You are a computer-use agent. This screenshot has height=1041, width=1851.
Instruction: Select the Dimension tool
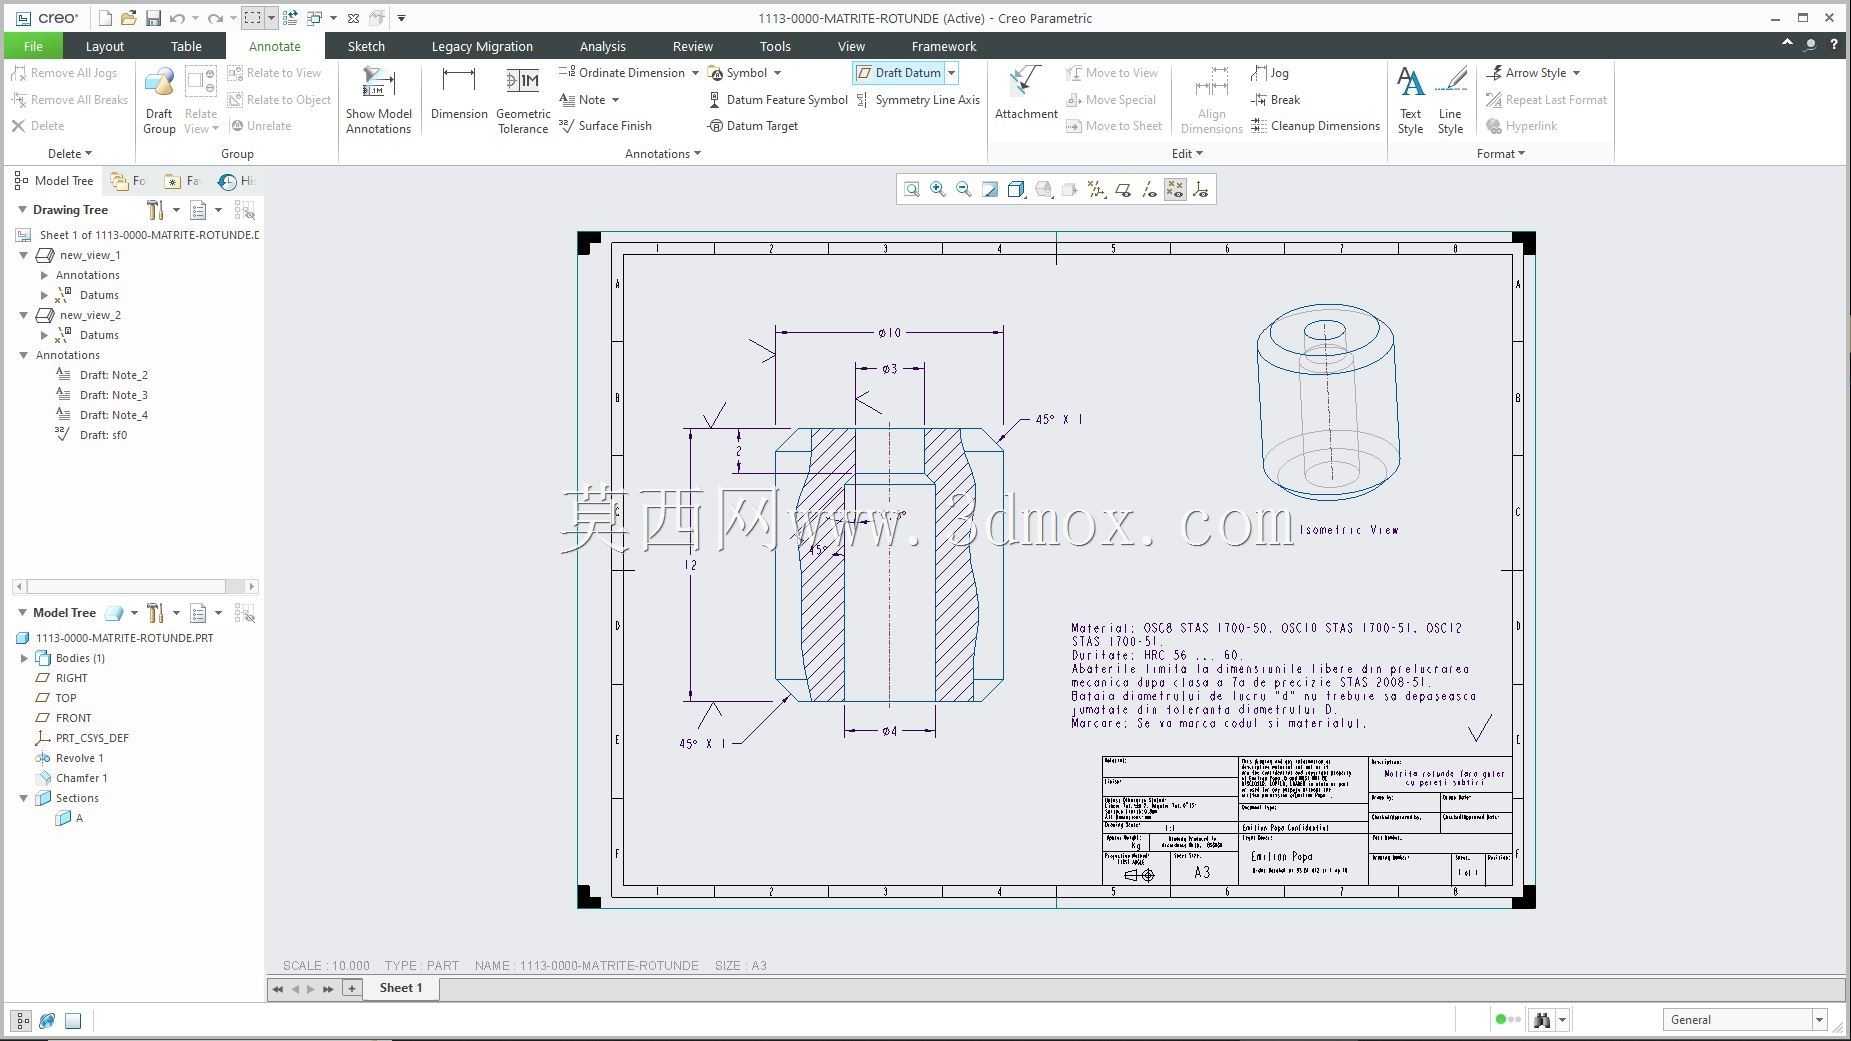tap(459, 94)
